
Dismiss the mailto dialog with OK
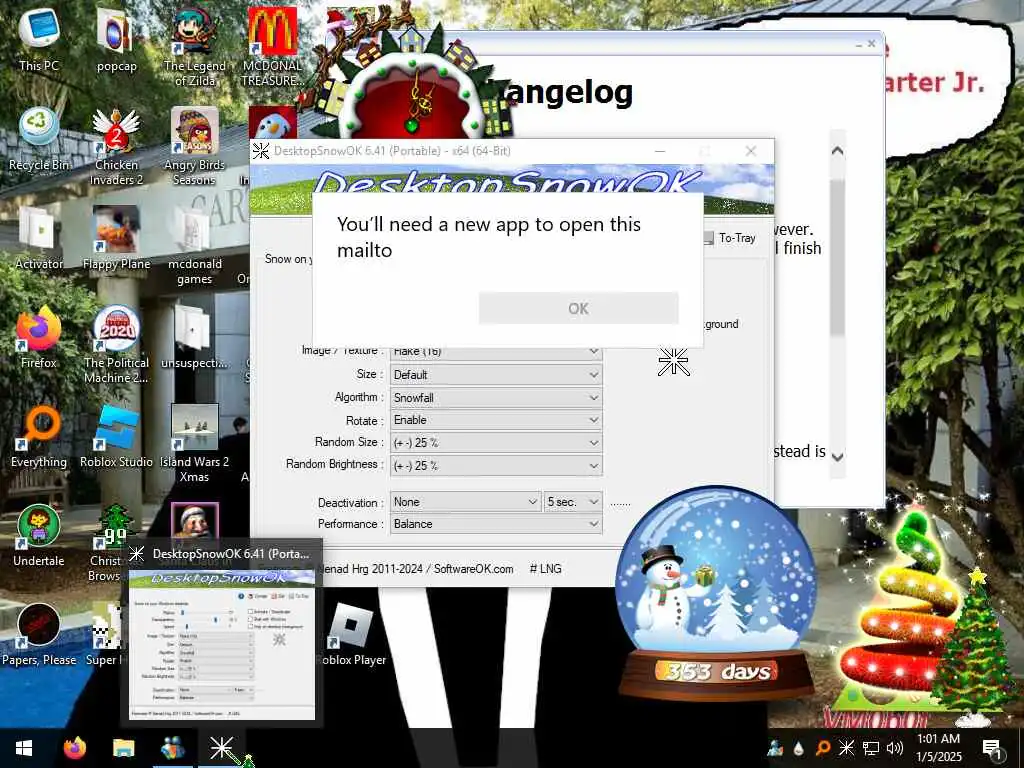578,308
